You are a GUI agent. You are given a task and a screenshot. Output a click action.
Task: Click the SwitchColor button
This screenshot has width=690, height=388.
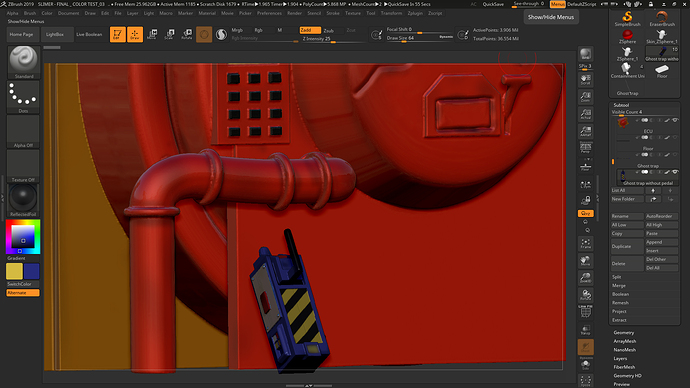click(x=23, y=284)
